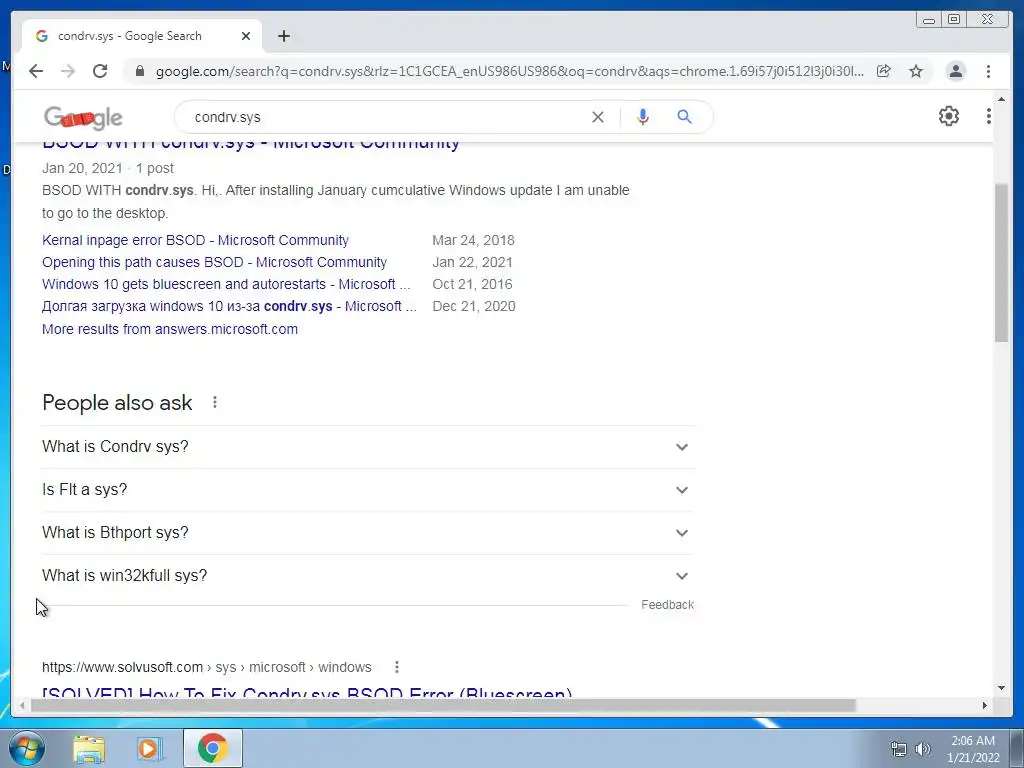Viewport: 1024px width, 768px height.
Task: Click the taskbar clock 2:06 AM
Action: tap(973, 741)
